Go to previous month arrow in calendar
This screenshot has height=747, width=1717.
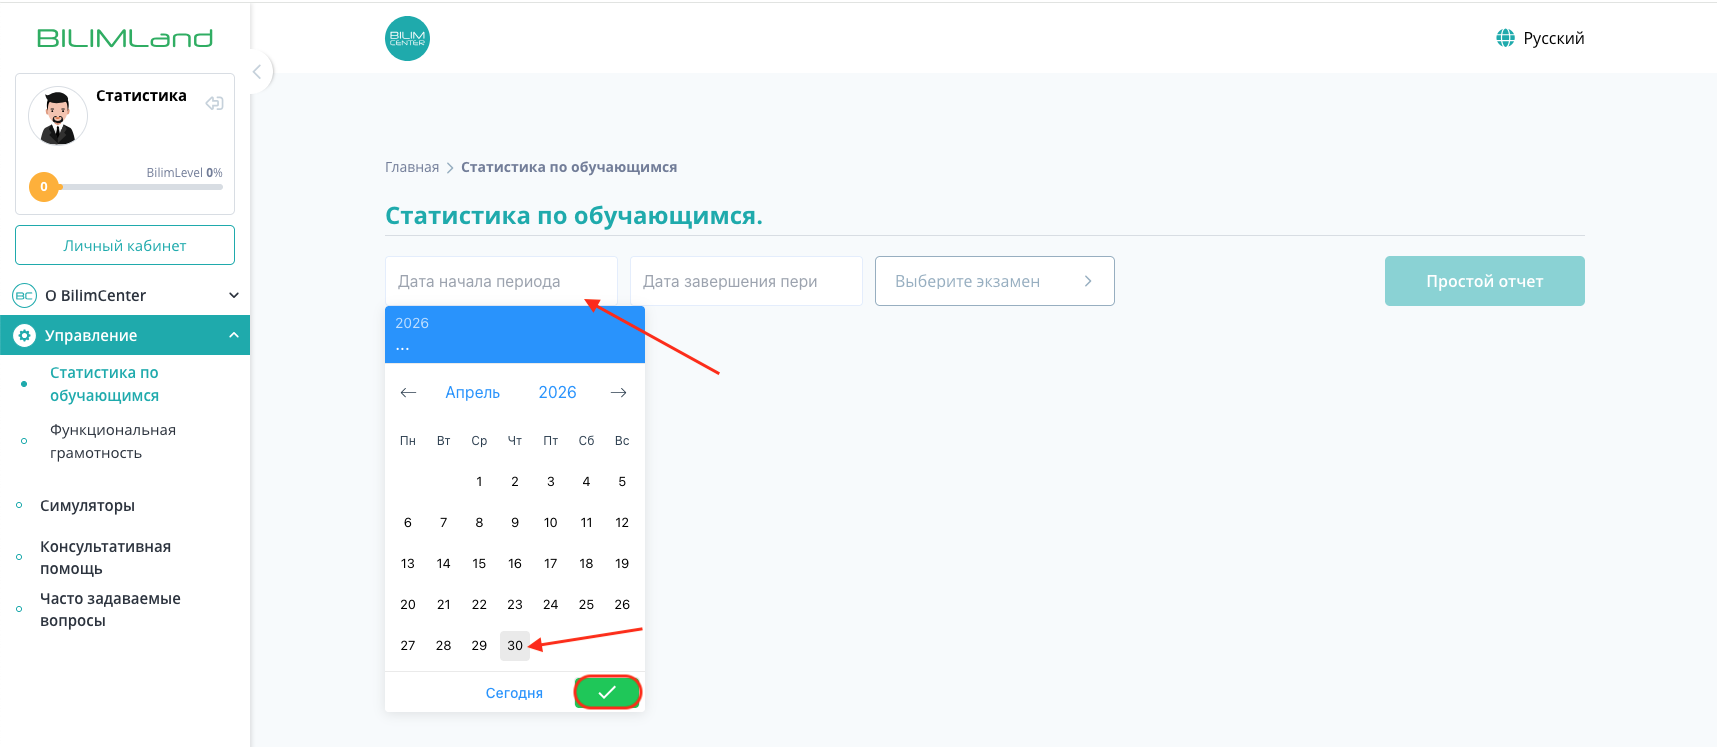click(408, 392)
